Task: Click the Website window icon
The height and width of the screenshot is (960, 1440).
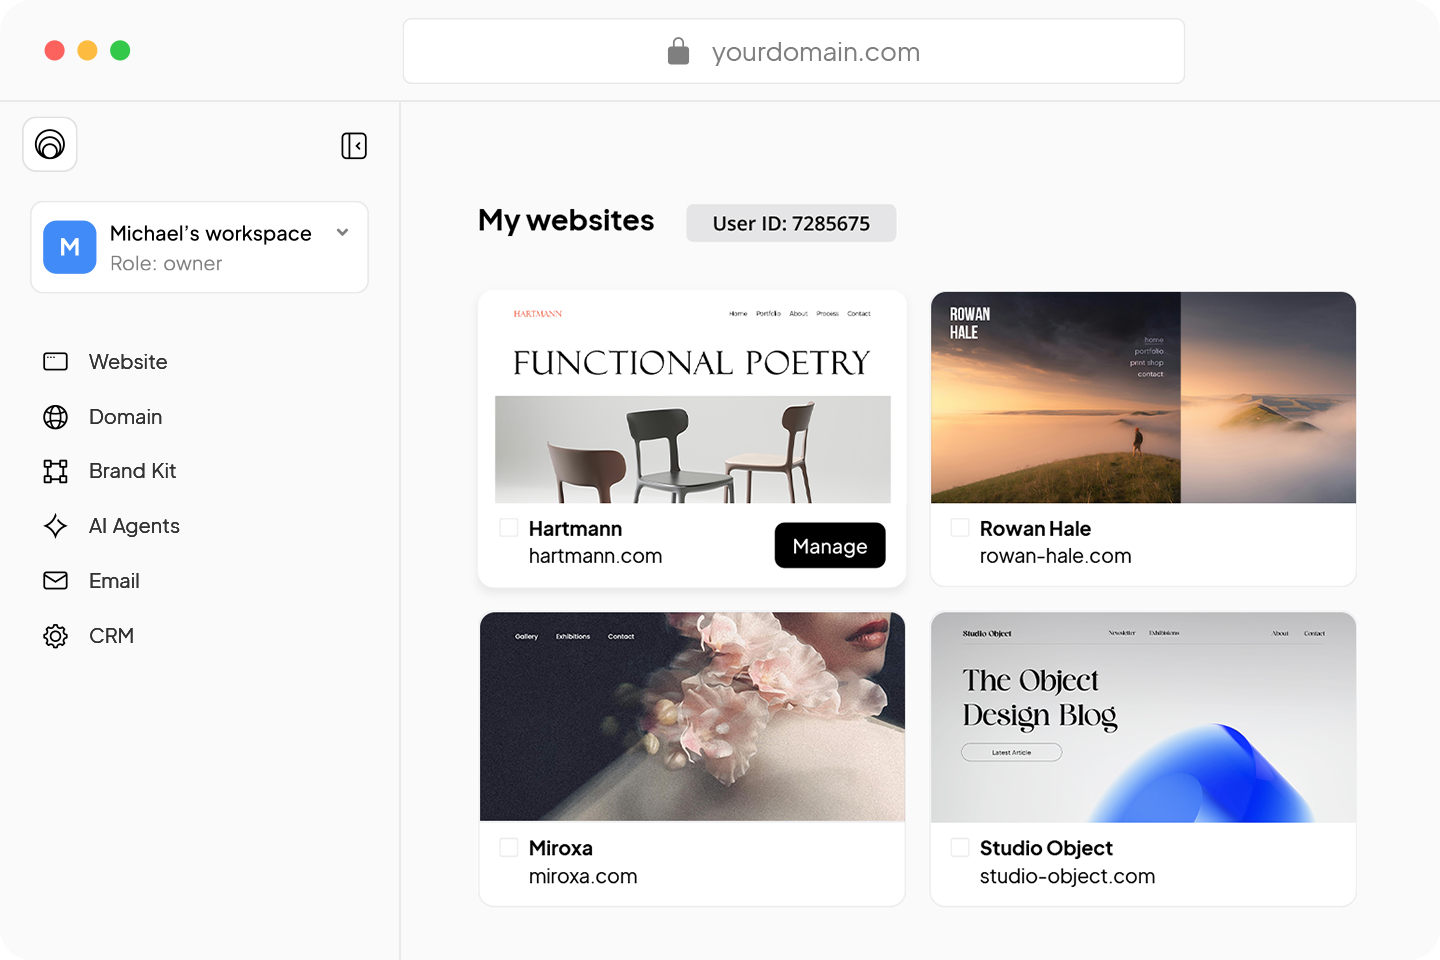Action: 56,362
